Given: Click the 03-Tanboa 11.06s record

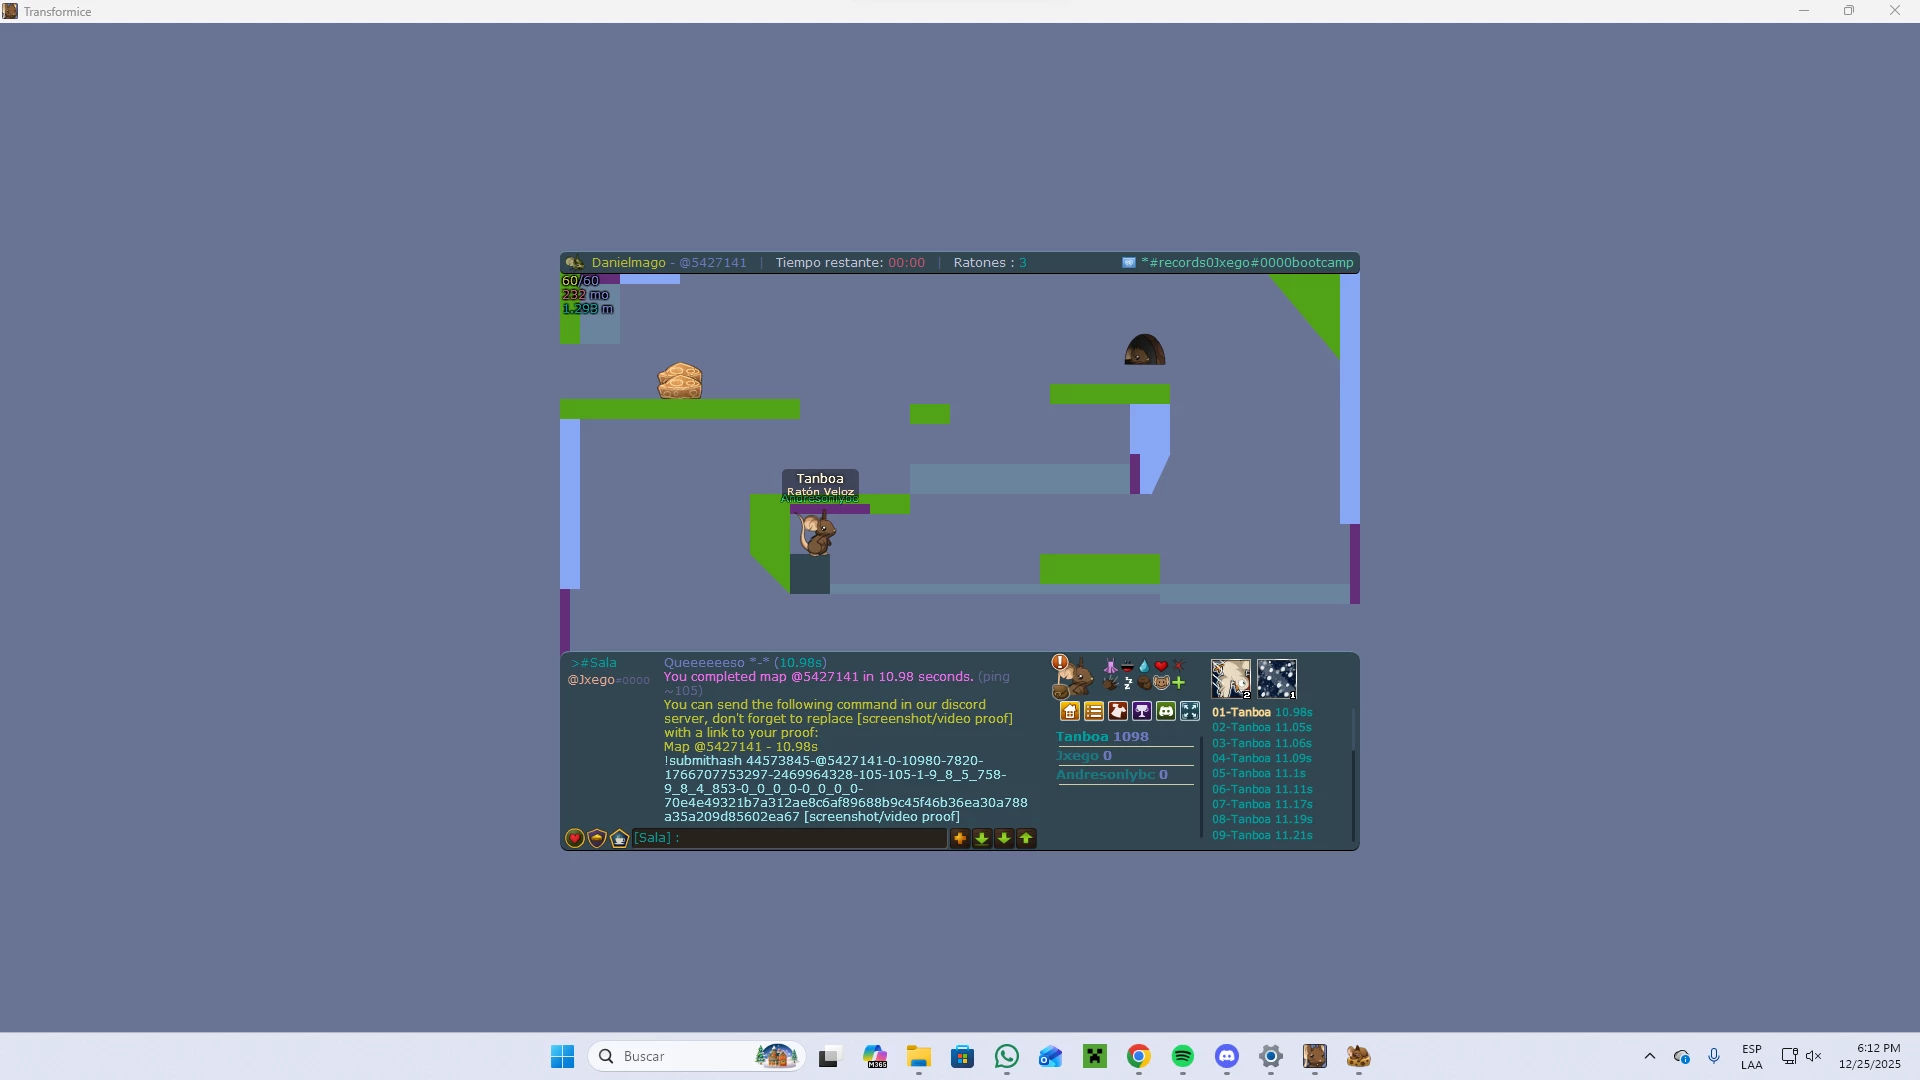Looking at the screenshot, I should click(x=1262, y=743).
